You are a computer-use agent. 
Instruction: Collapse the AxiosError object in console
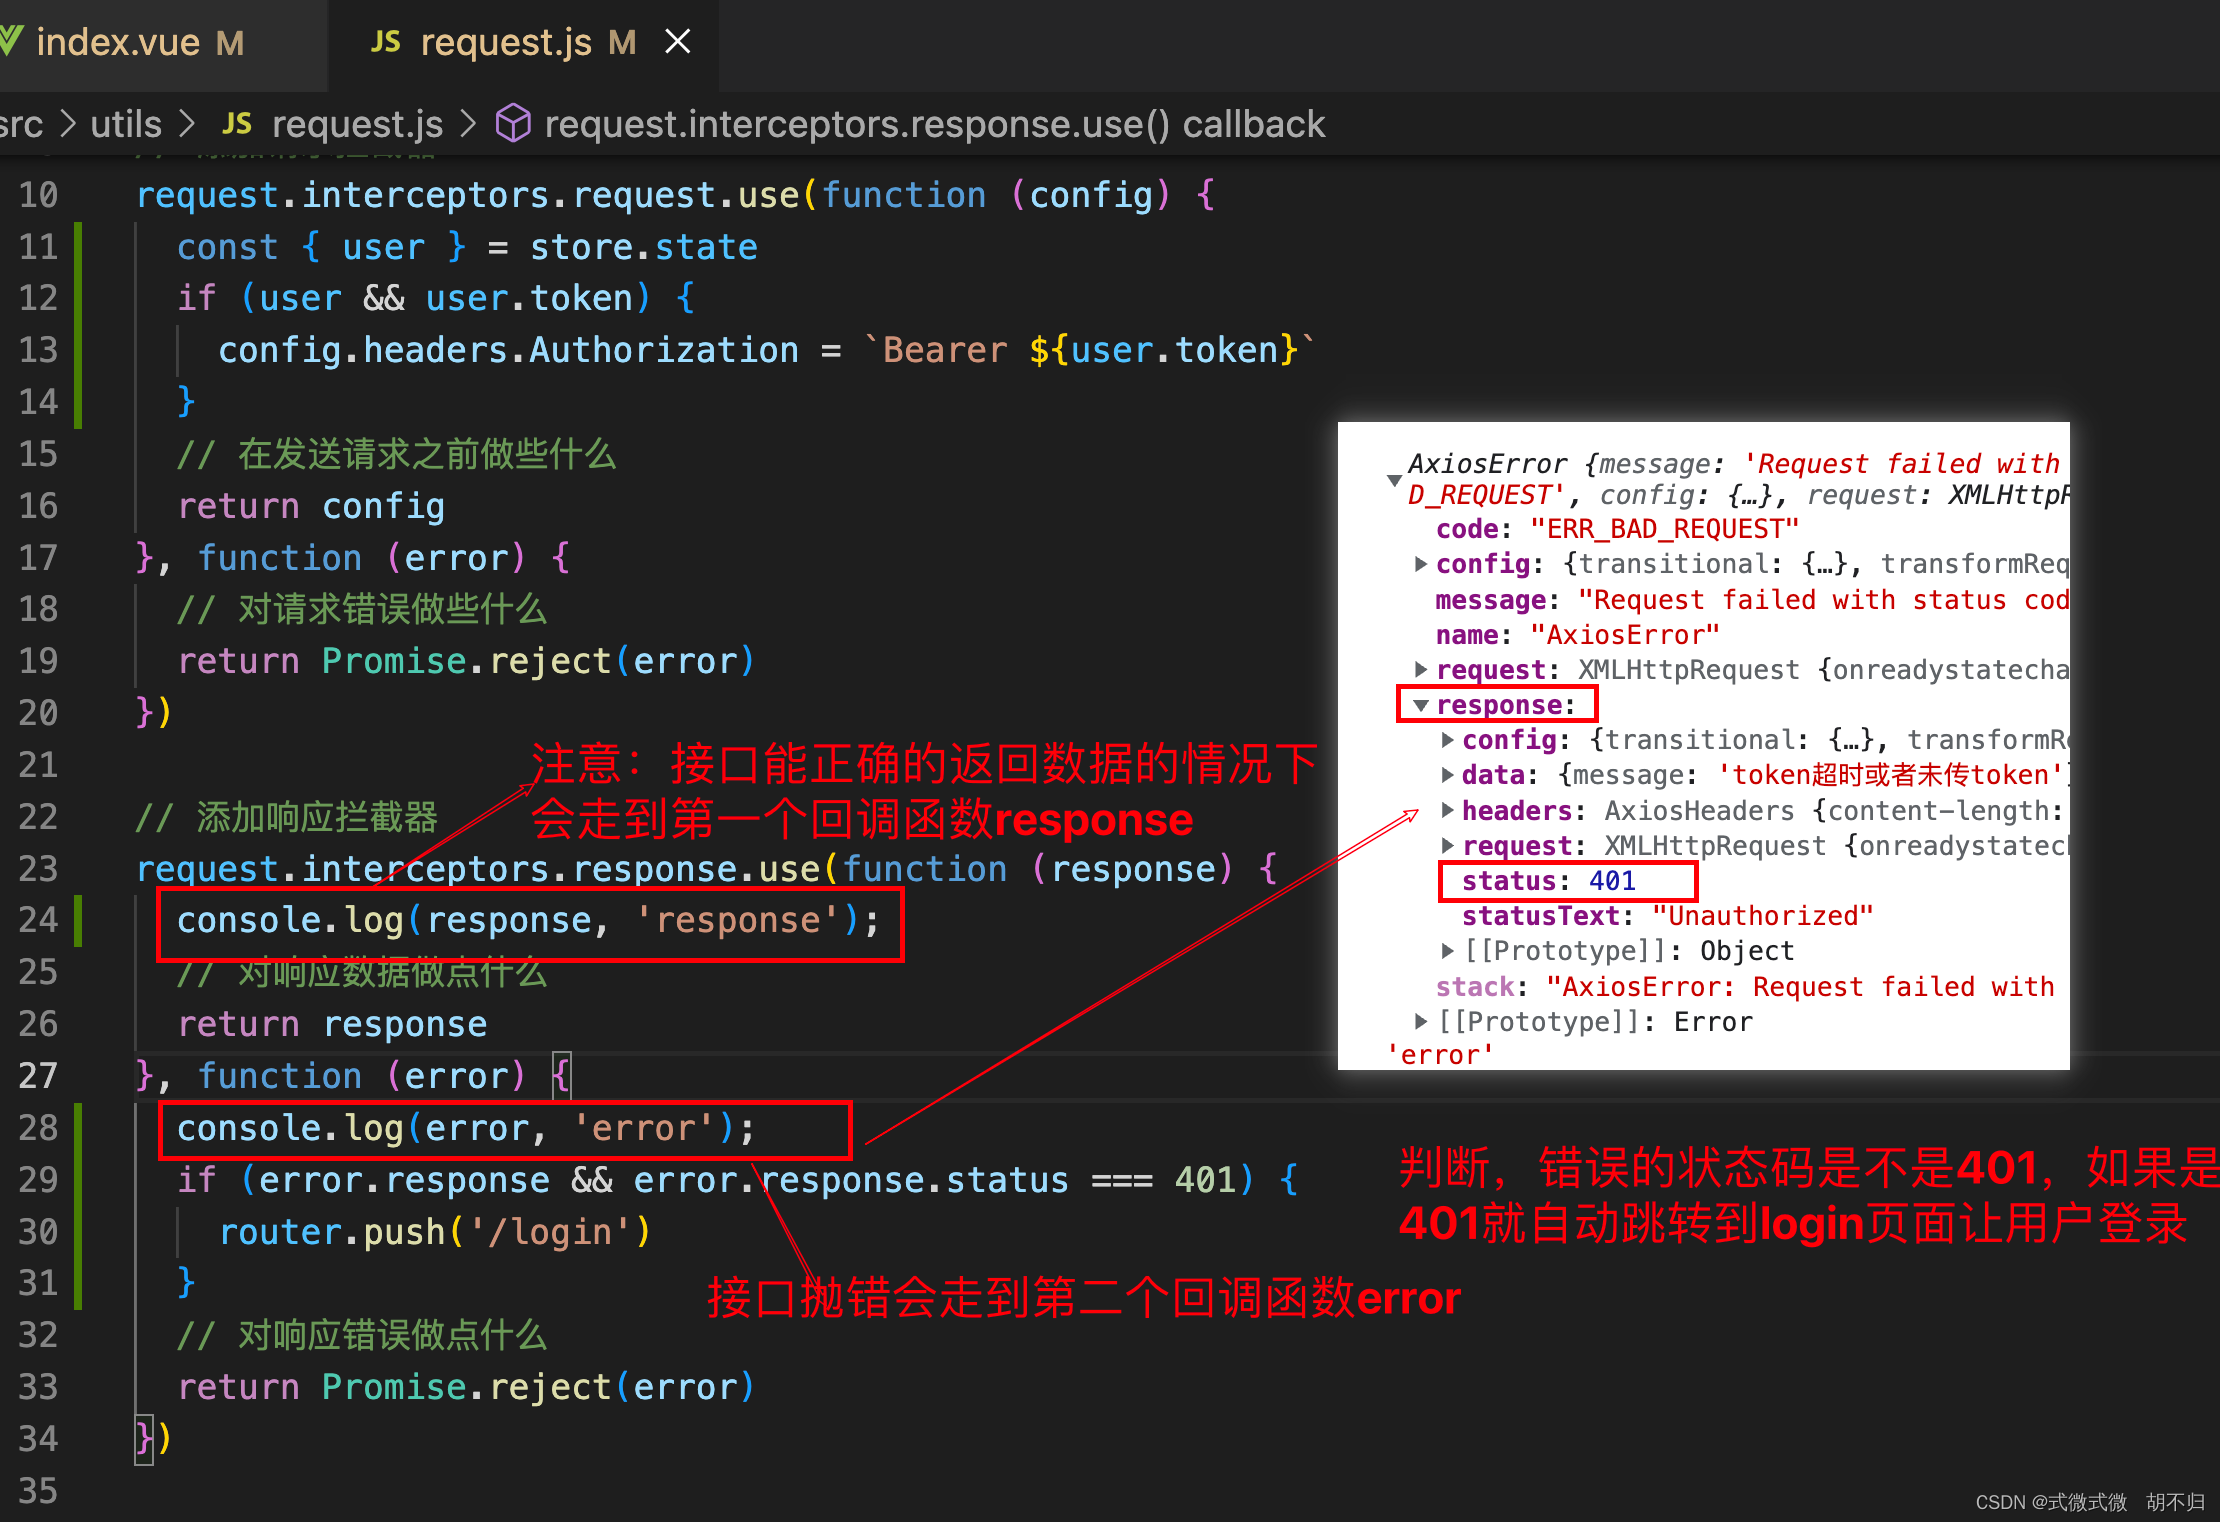tap(1394, 480)
